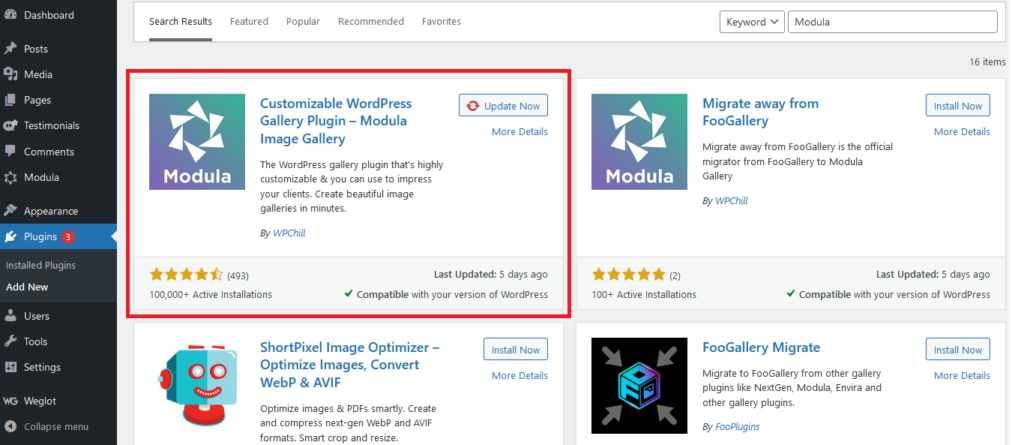1024x445 pixels.
Task: Open Installed Plugins submenu item
Action: pos(41,265)
